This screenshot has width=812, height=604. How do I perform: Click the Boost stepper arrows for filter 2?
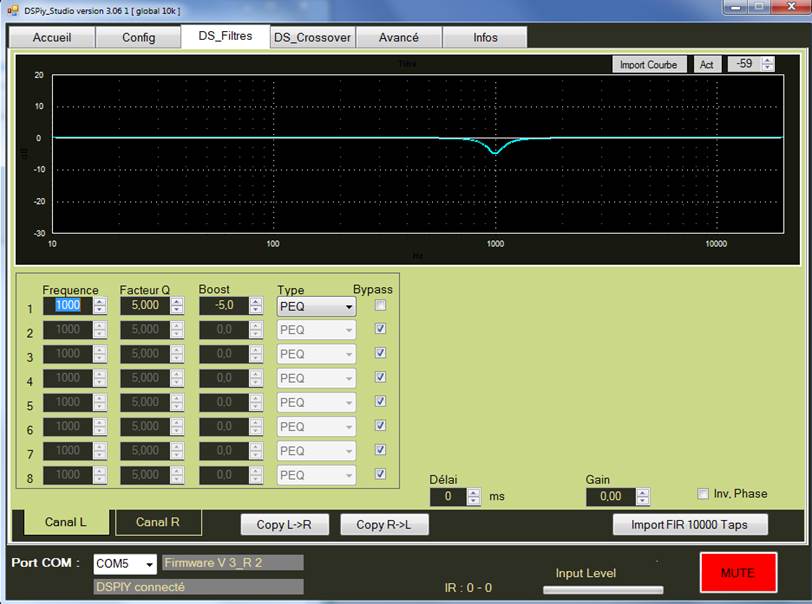pyautogui.click(x=256, y=329)
